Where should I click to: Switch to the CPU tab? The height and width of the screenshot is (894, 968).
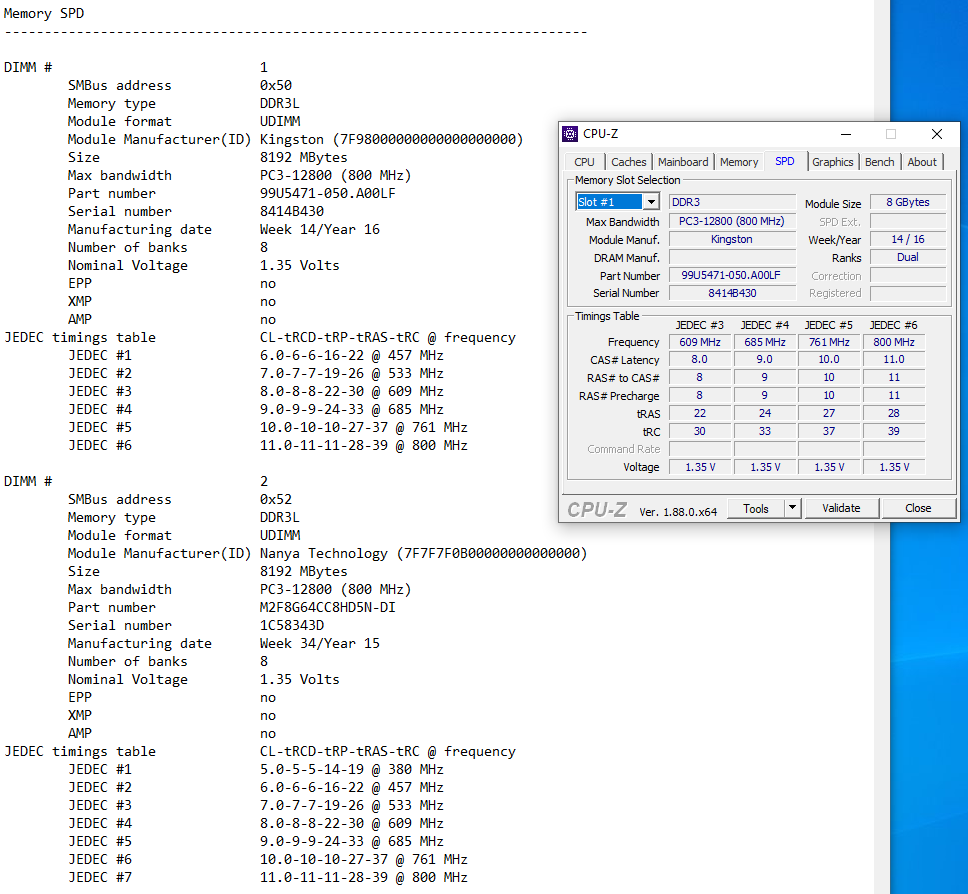point(584,162)
